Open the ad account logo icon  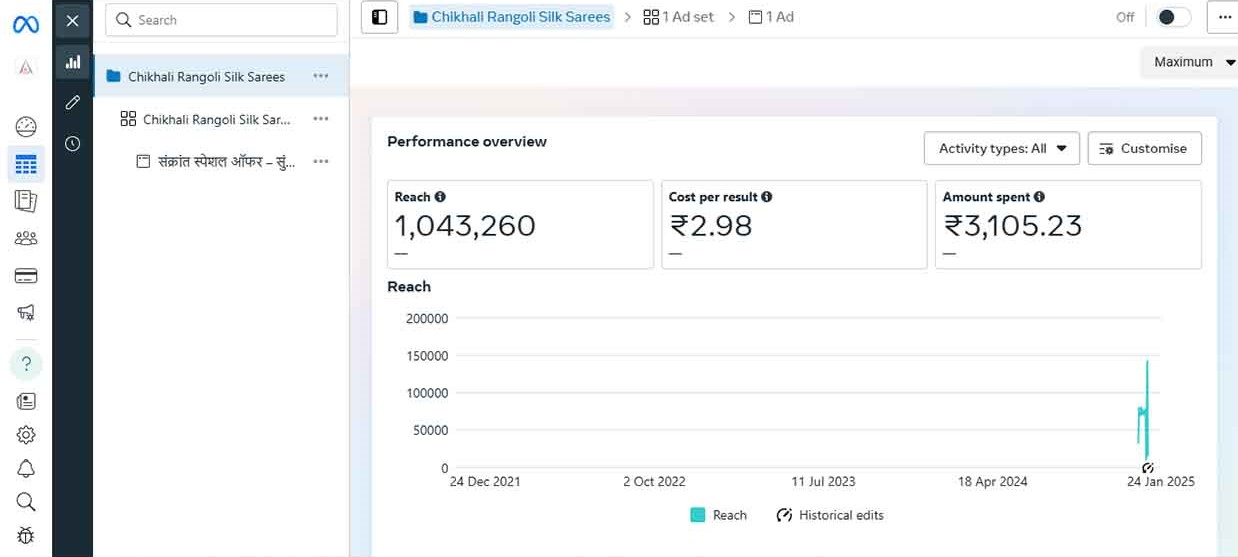26,67
